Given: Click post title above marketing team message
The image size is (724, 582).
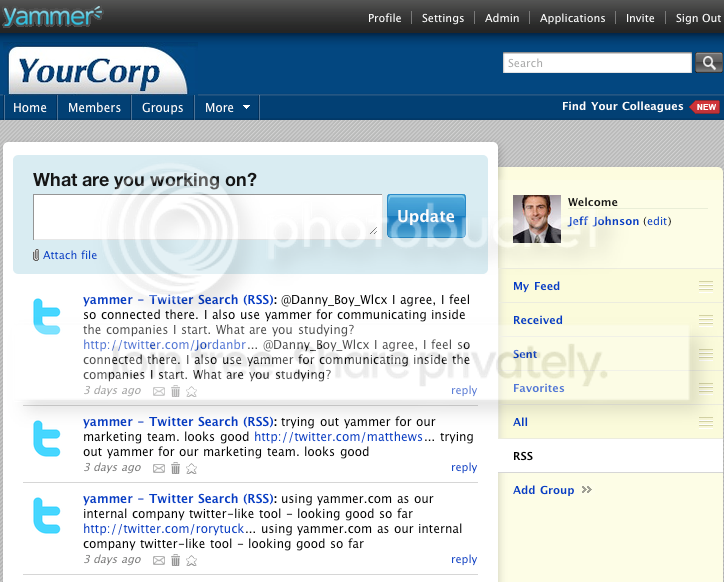Looking at the screenshot, I should (179, 422).
